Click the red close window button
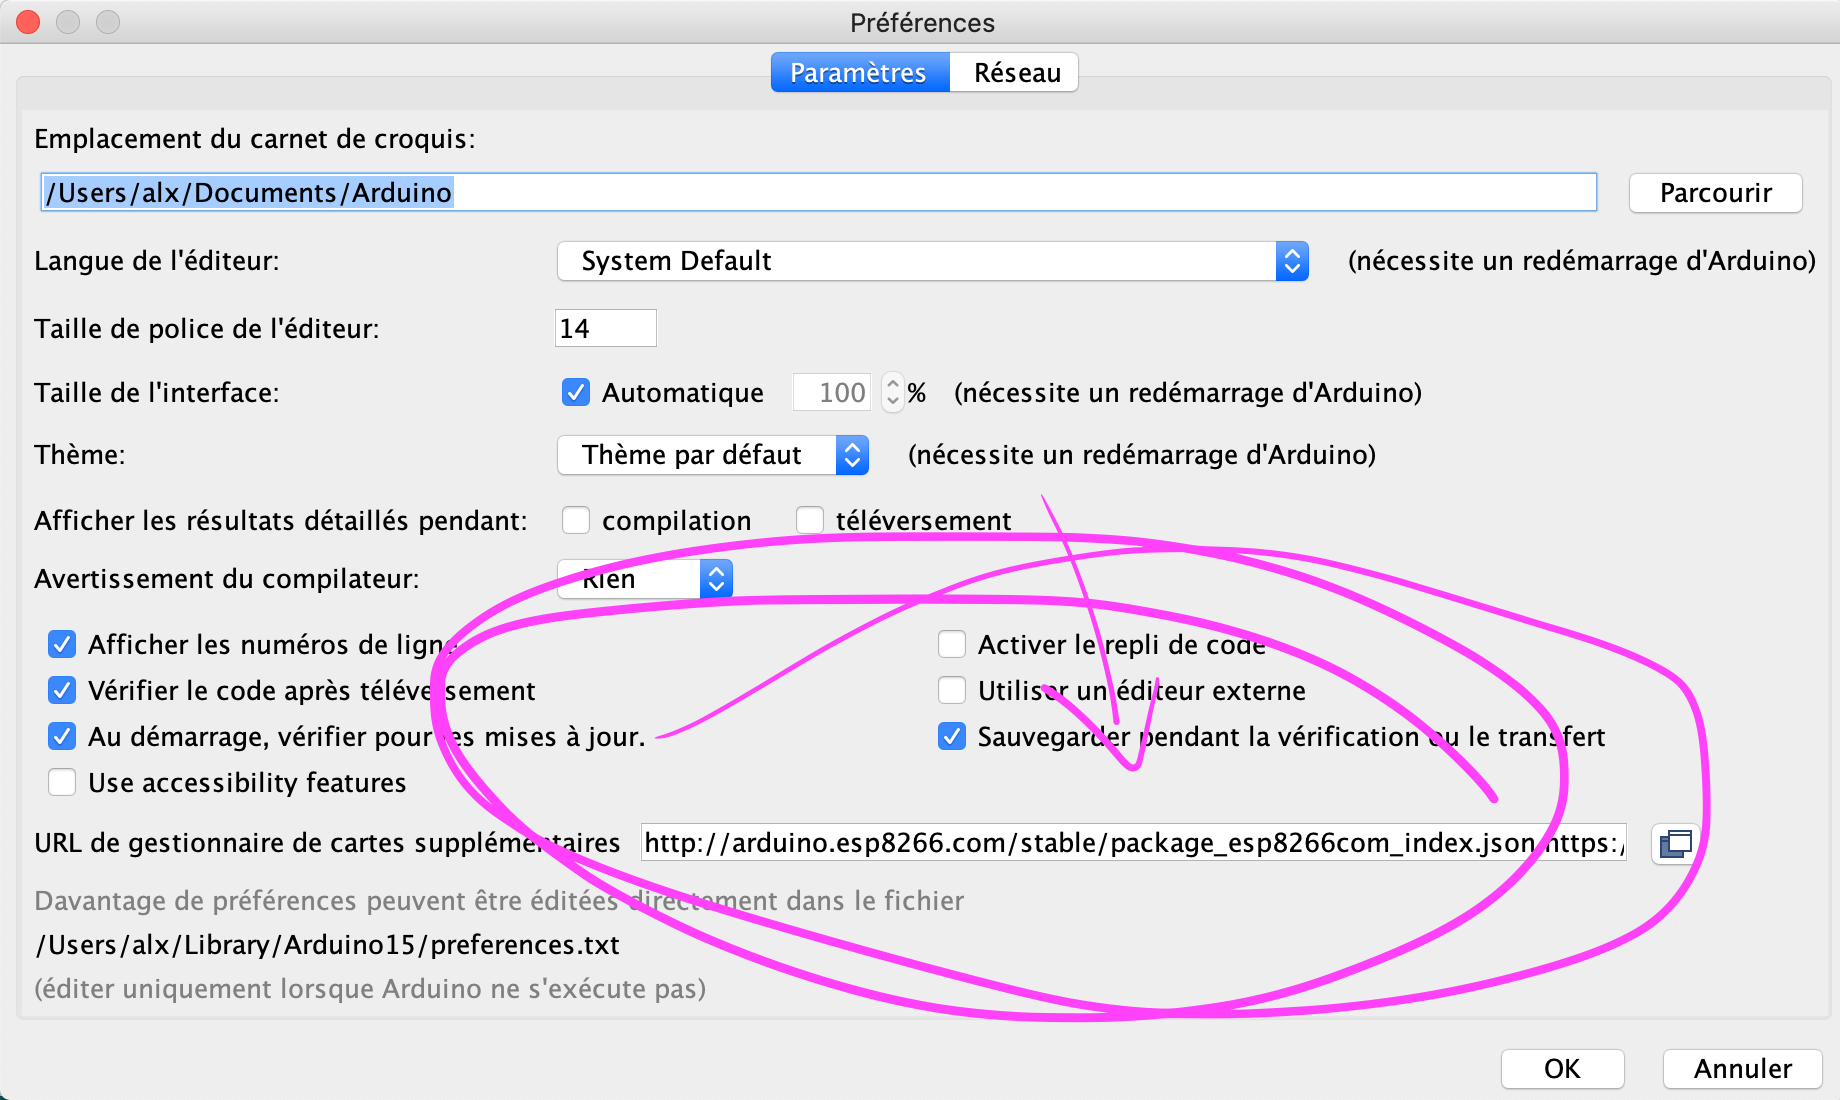 coord(28,22)
